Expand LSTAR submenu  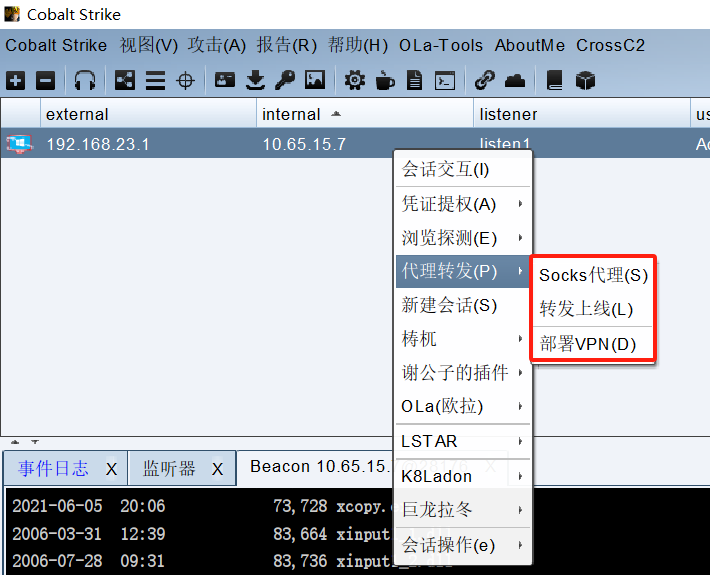(x=463, y=441)
